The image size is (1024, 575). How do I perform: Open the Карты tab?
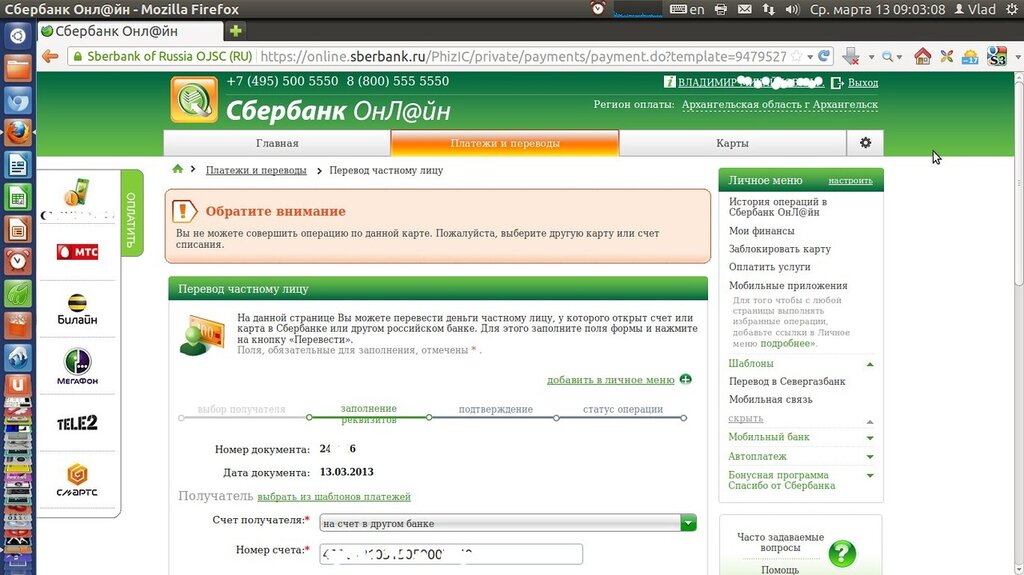coord(732,143)
